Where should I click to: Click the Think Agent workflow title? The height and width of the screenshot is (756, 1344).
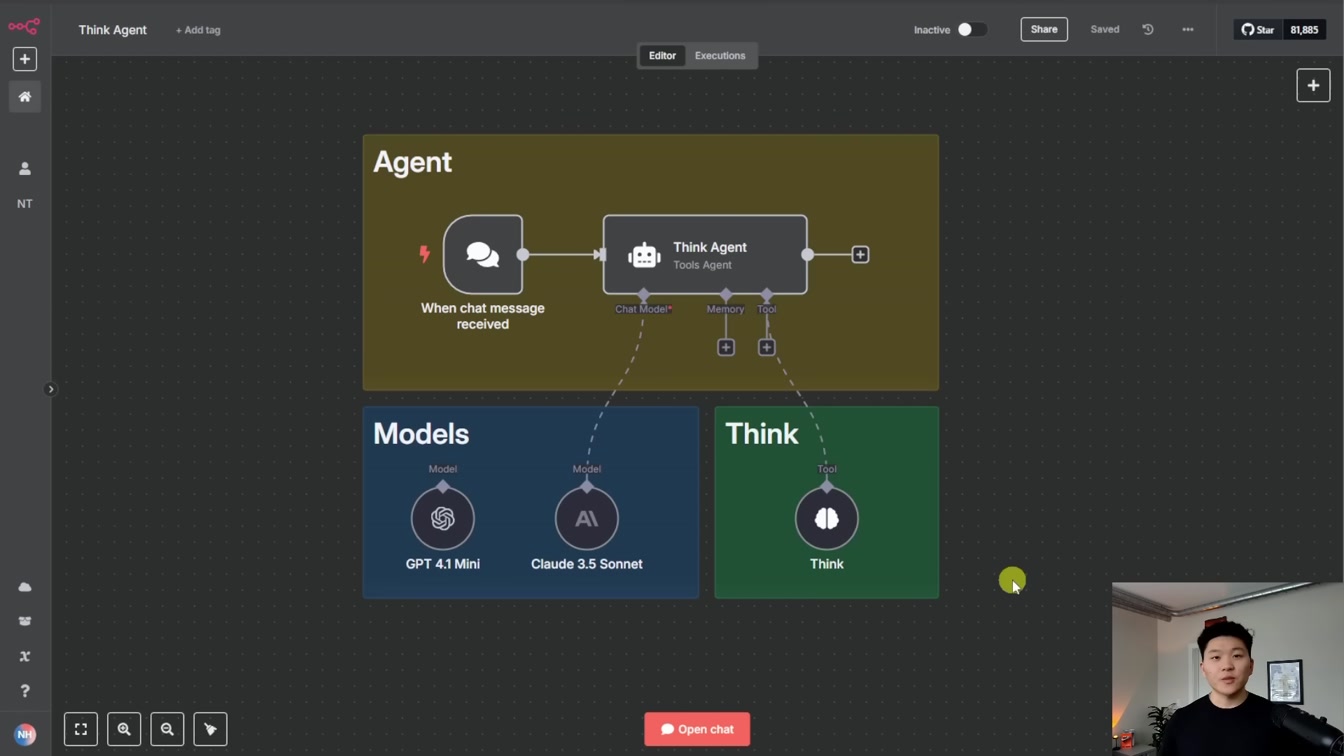(x=113, y=30)
